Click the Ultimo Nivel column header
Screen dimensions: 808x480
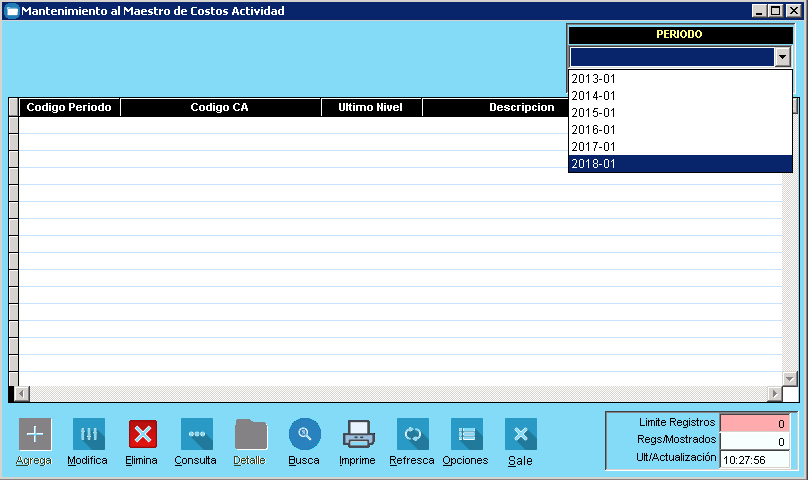[x=371, y=107]
